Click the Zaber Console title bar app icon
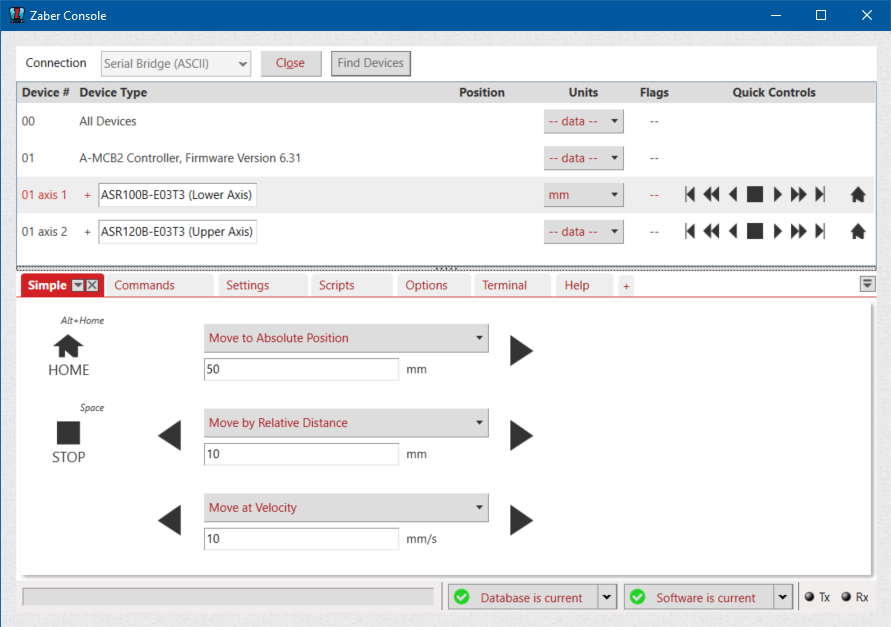This screenshot has width=891, height=627. [17, 15]
